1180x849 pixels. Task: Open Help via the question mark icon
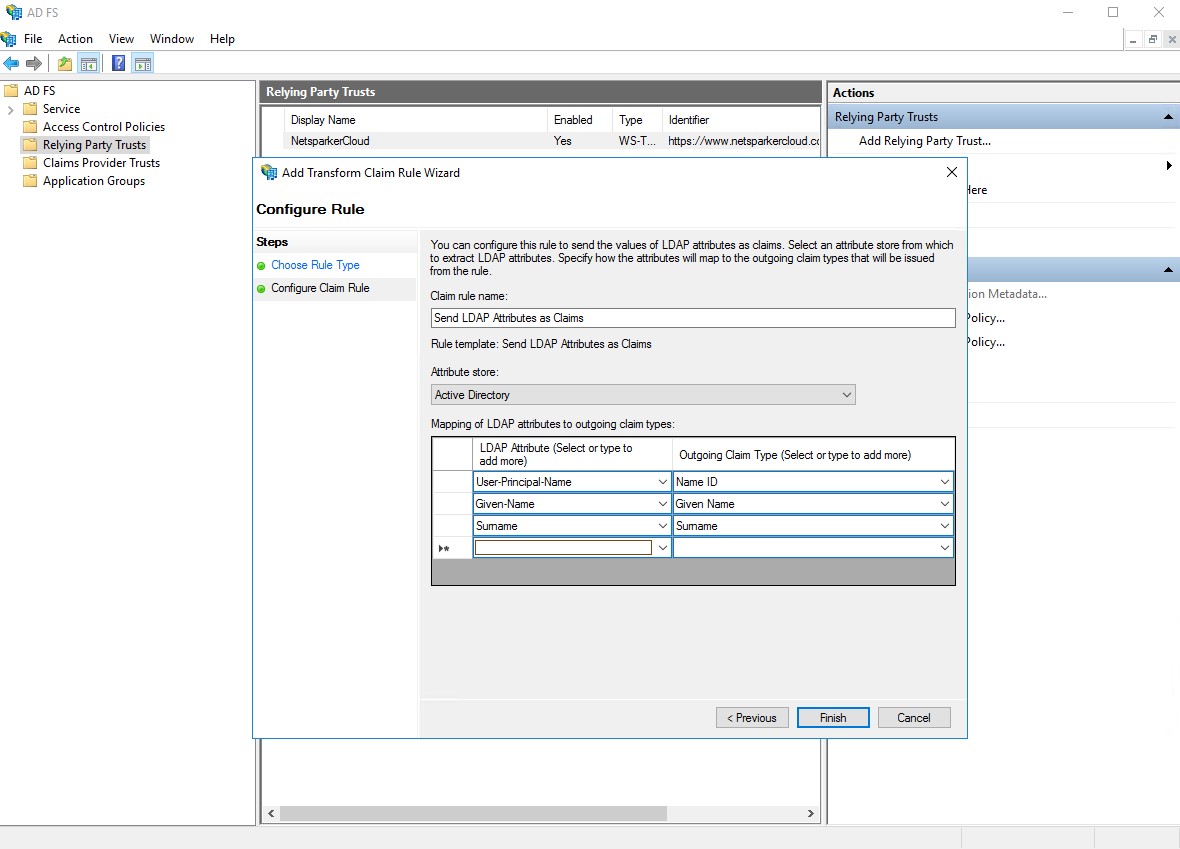click(119, 64)
